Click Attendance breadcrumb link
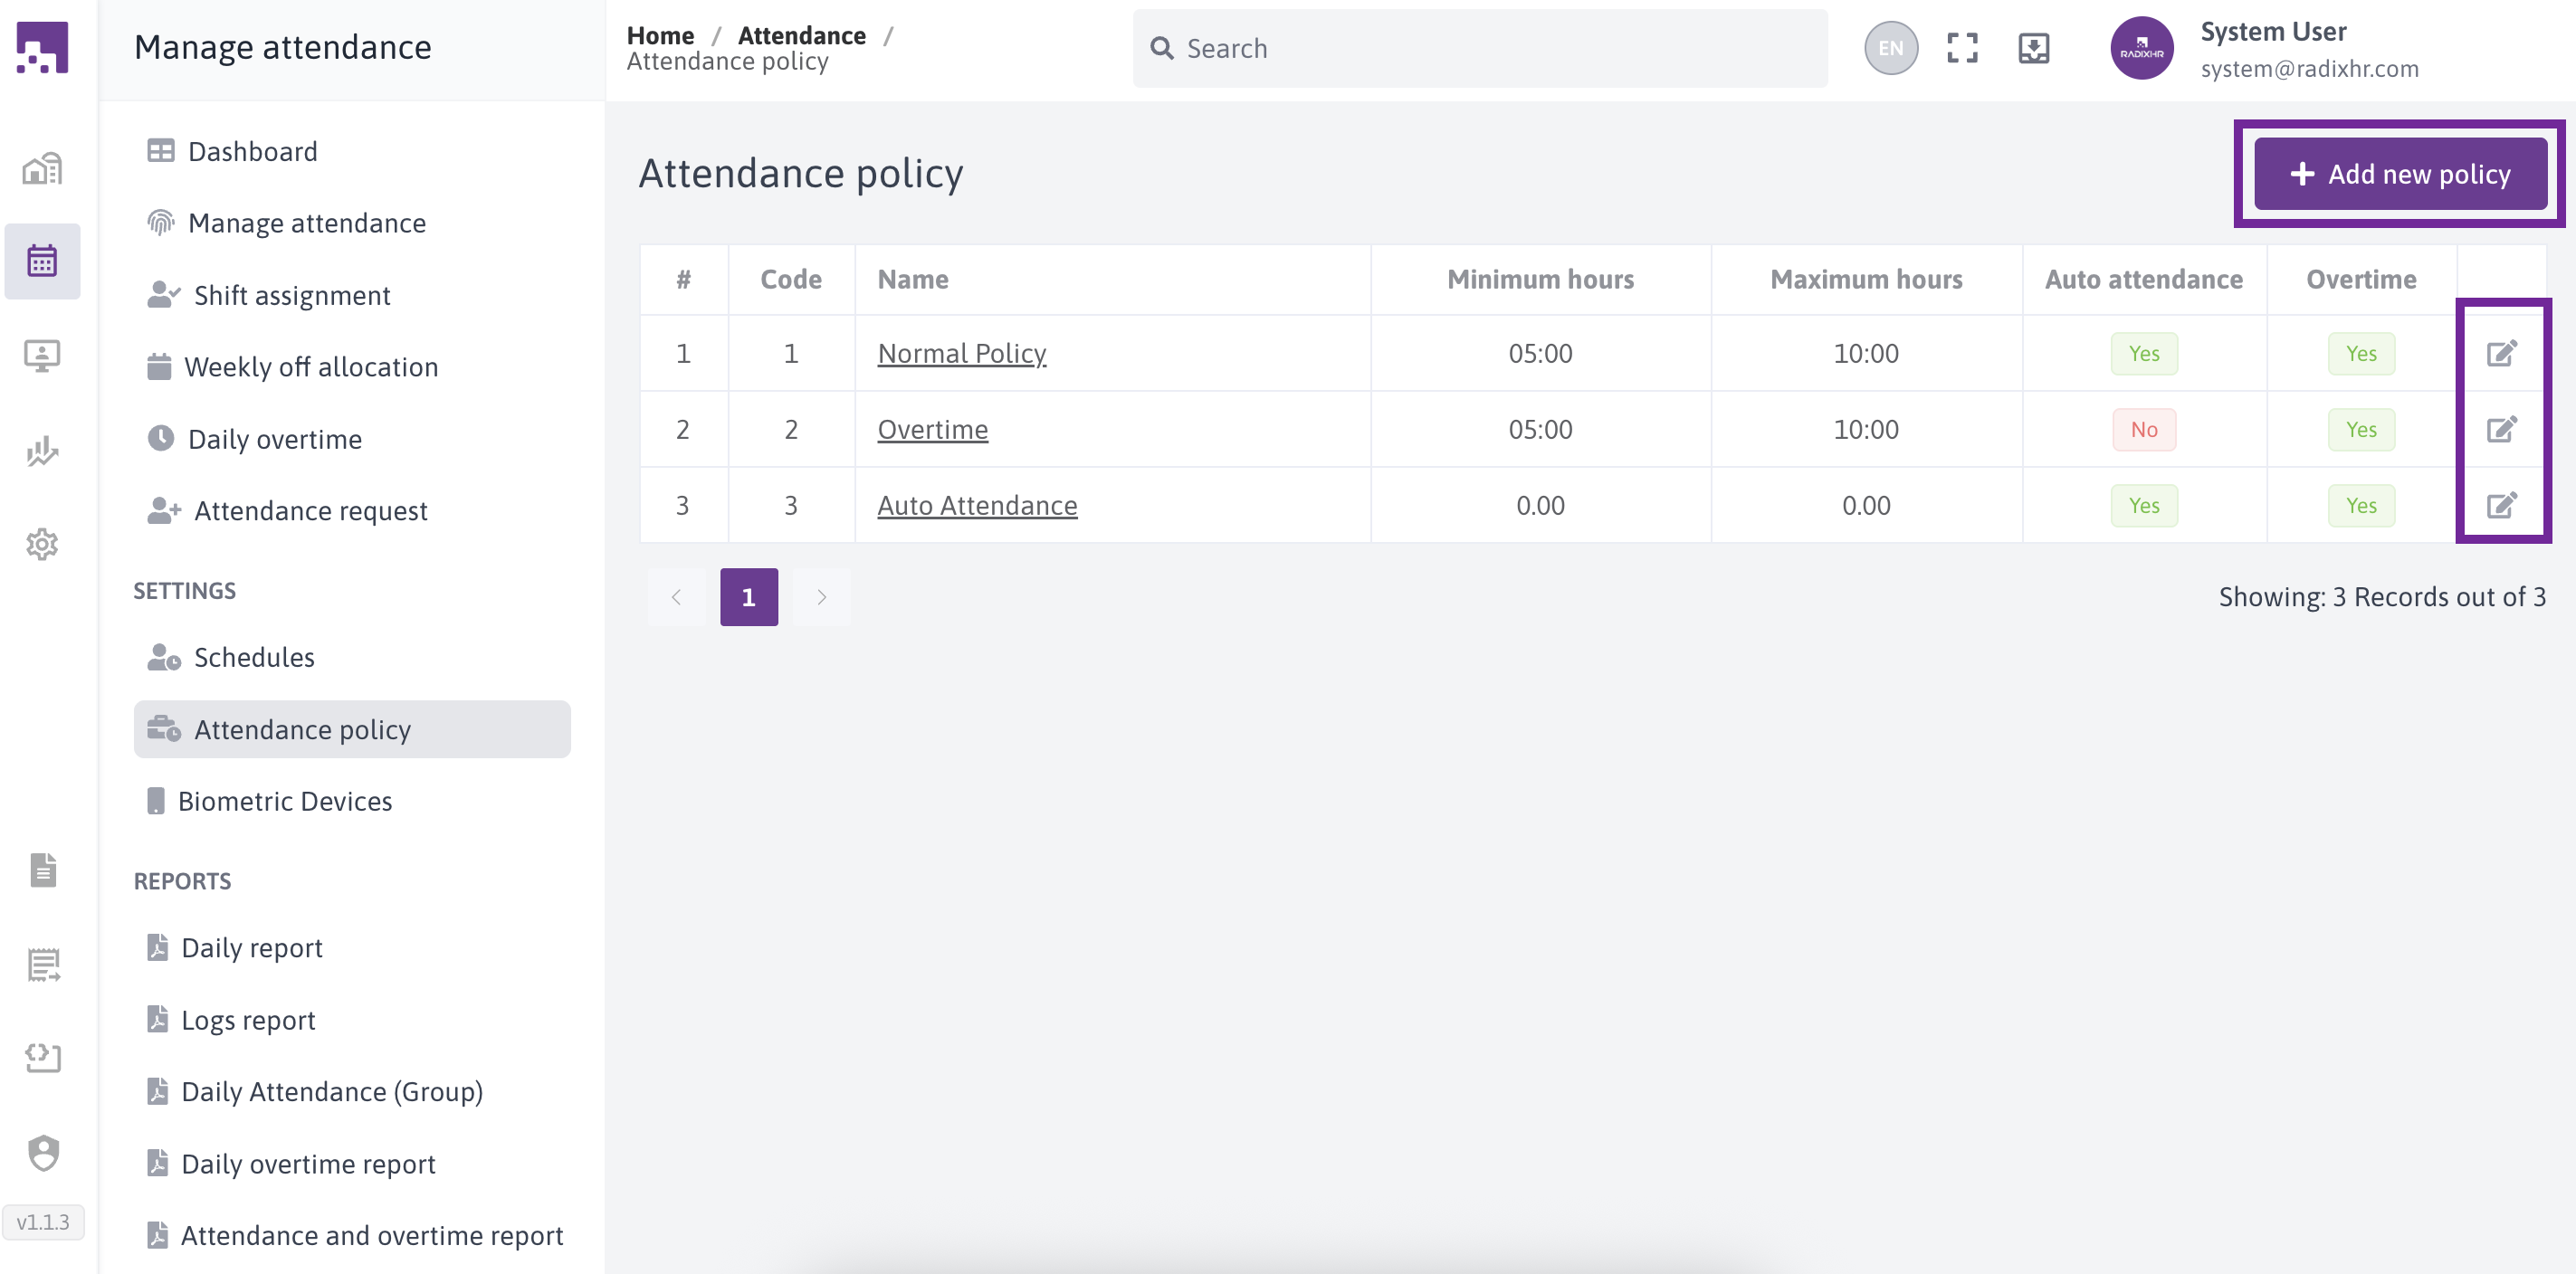The width and height of the screenshot is (2576, 1274). [801, 35]
